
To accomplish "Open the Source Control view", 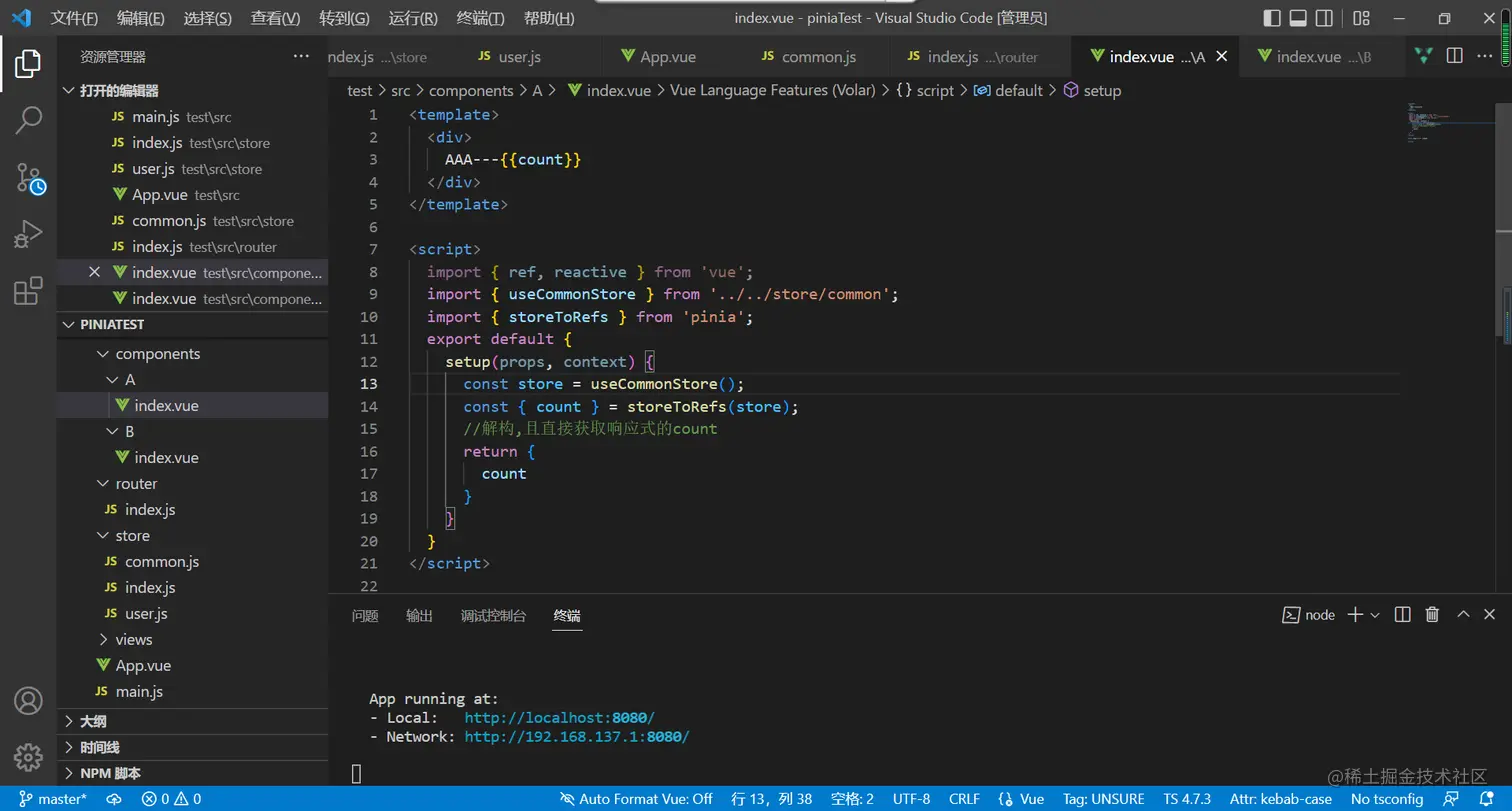I will pos(28,178).
